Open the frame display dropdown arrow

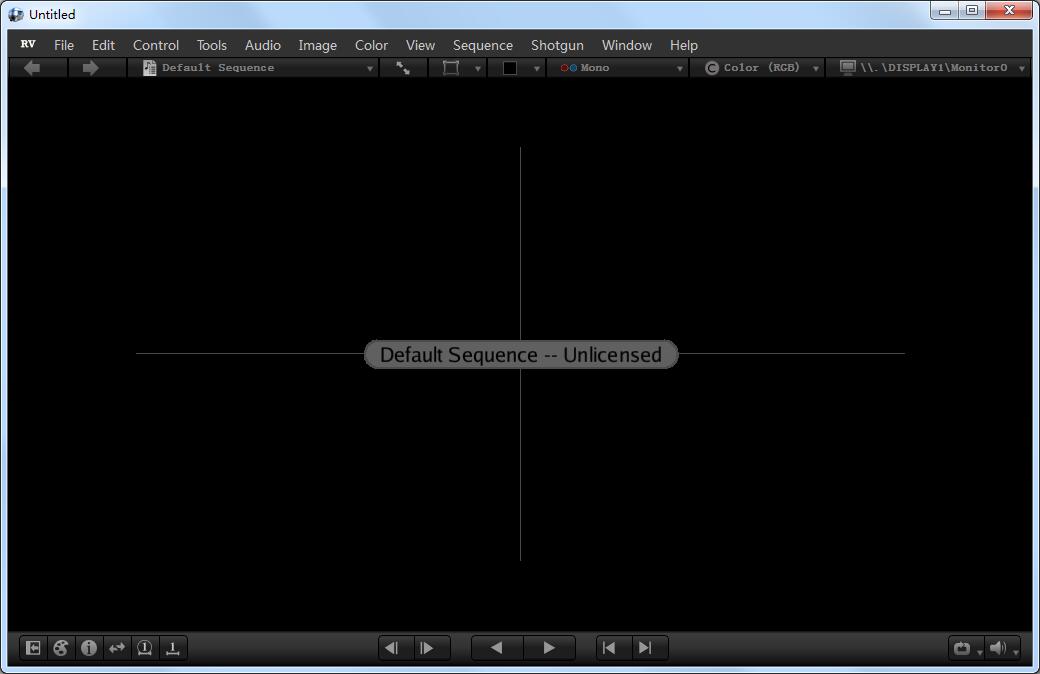[x=478, y=68]
